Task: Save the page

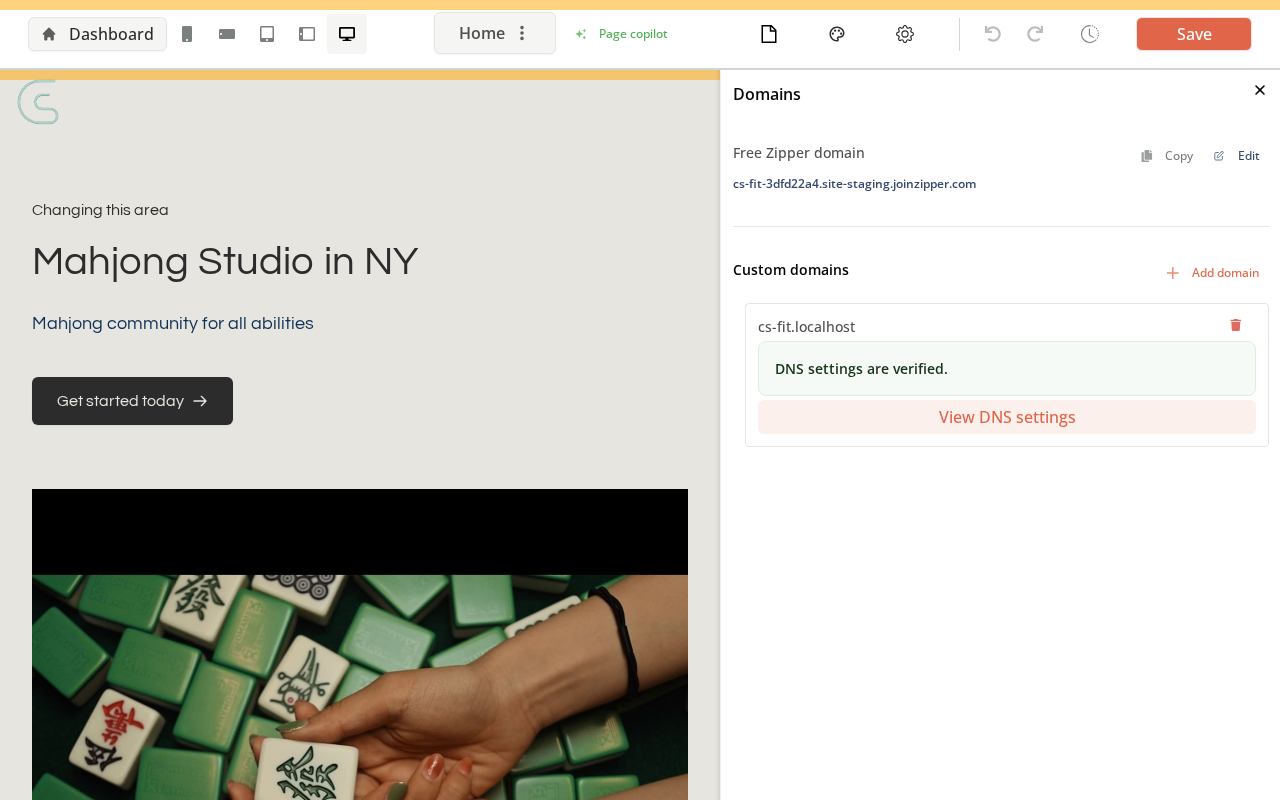Action: pyautogui.click(x=1194, y=34)
